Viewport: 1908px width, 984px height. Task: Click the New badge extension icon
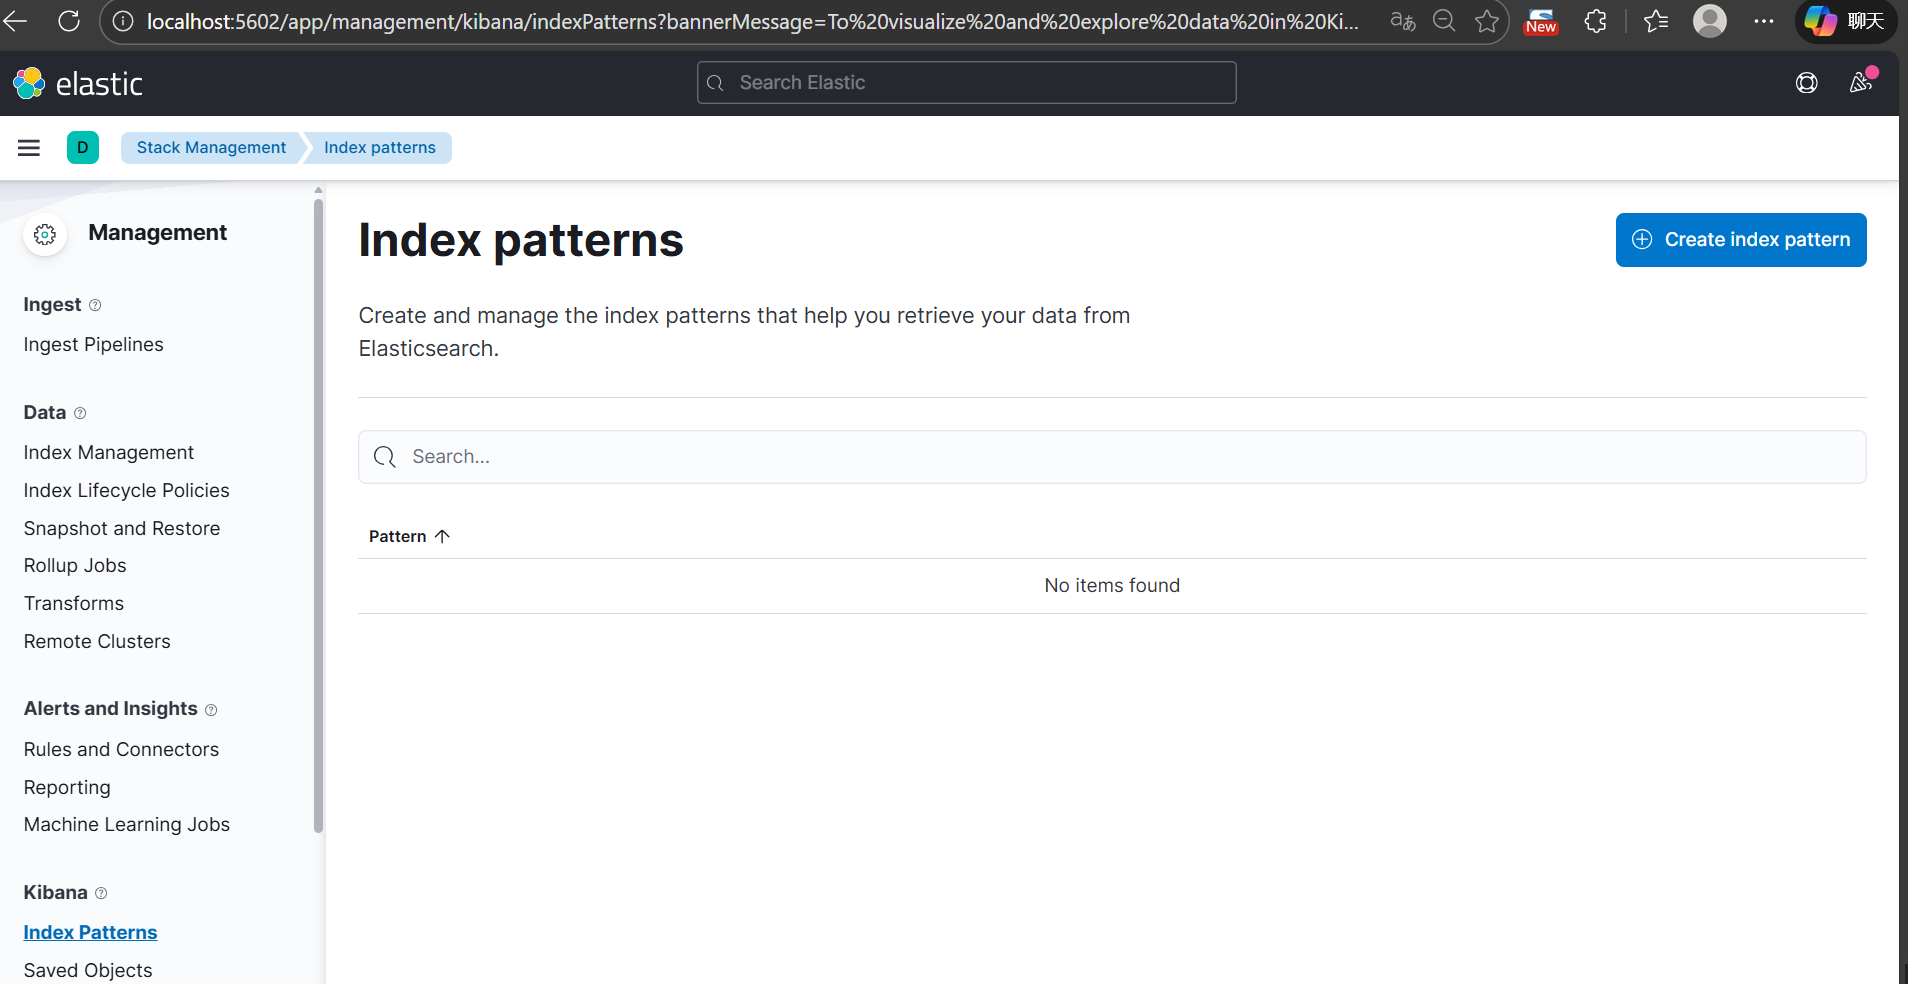click(1541, 21)
